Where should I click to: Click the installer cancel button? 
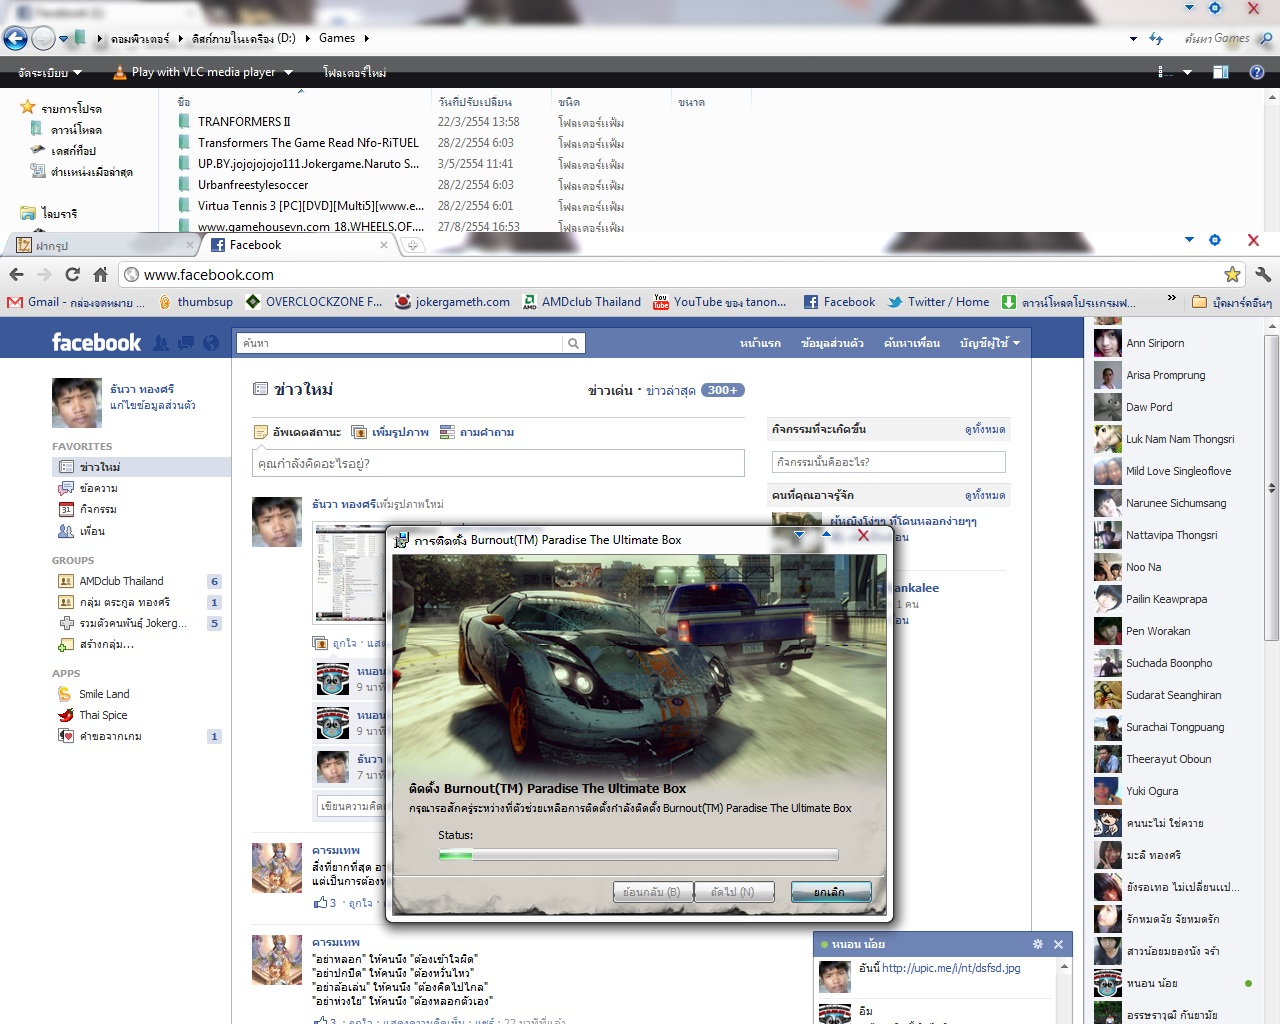point(830,892)
